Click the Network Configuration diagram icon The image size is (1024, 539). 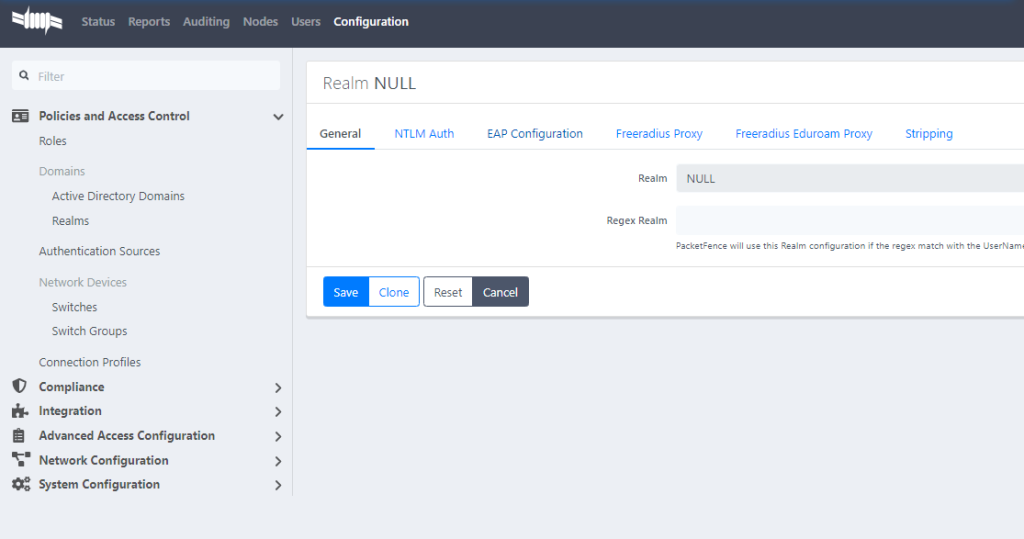20,460
